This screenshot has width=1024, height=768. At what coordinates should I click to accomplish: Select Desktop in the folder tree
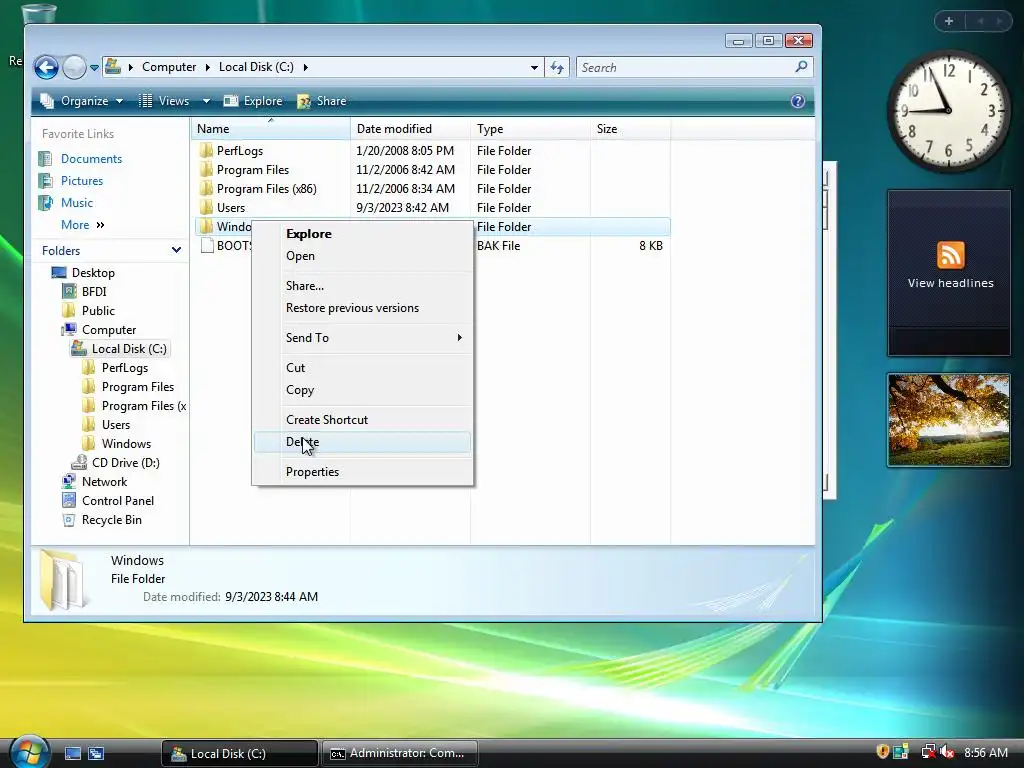click(x=93, y=273)
